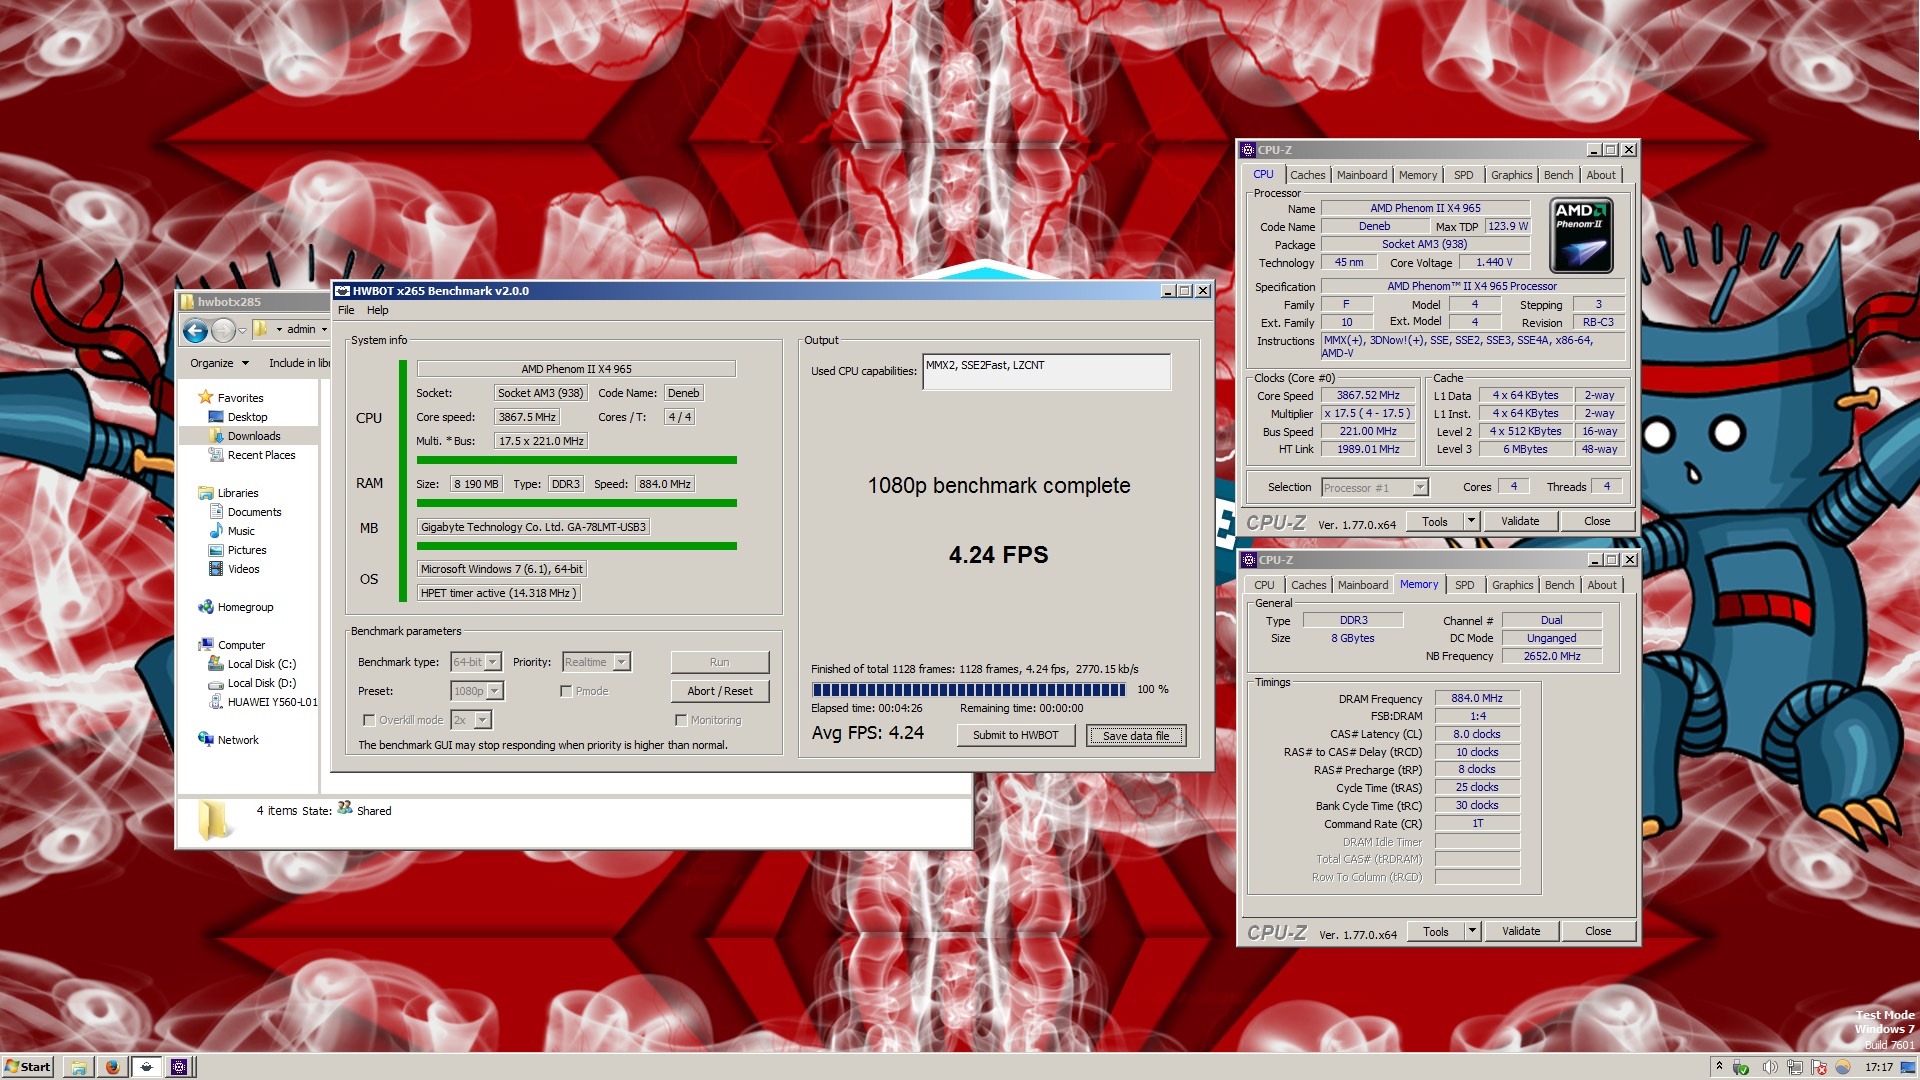This screenshot has width=1920, height=1080.
Task: Switch to Caches tab in top CPU-Z
Action: pos(1307,175)
